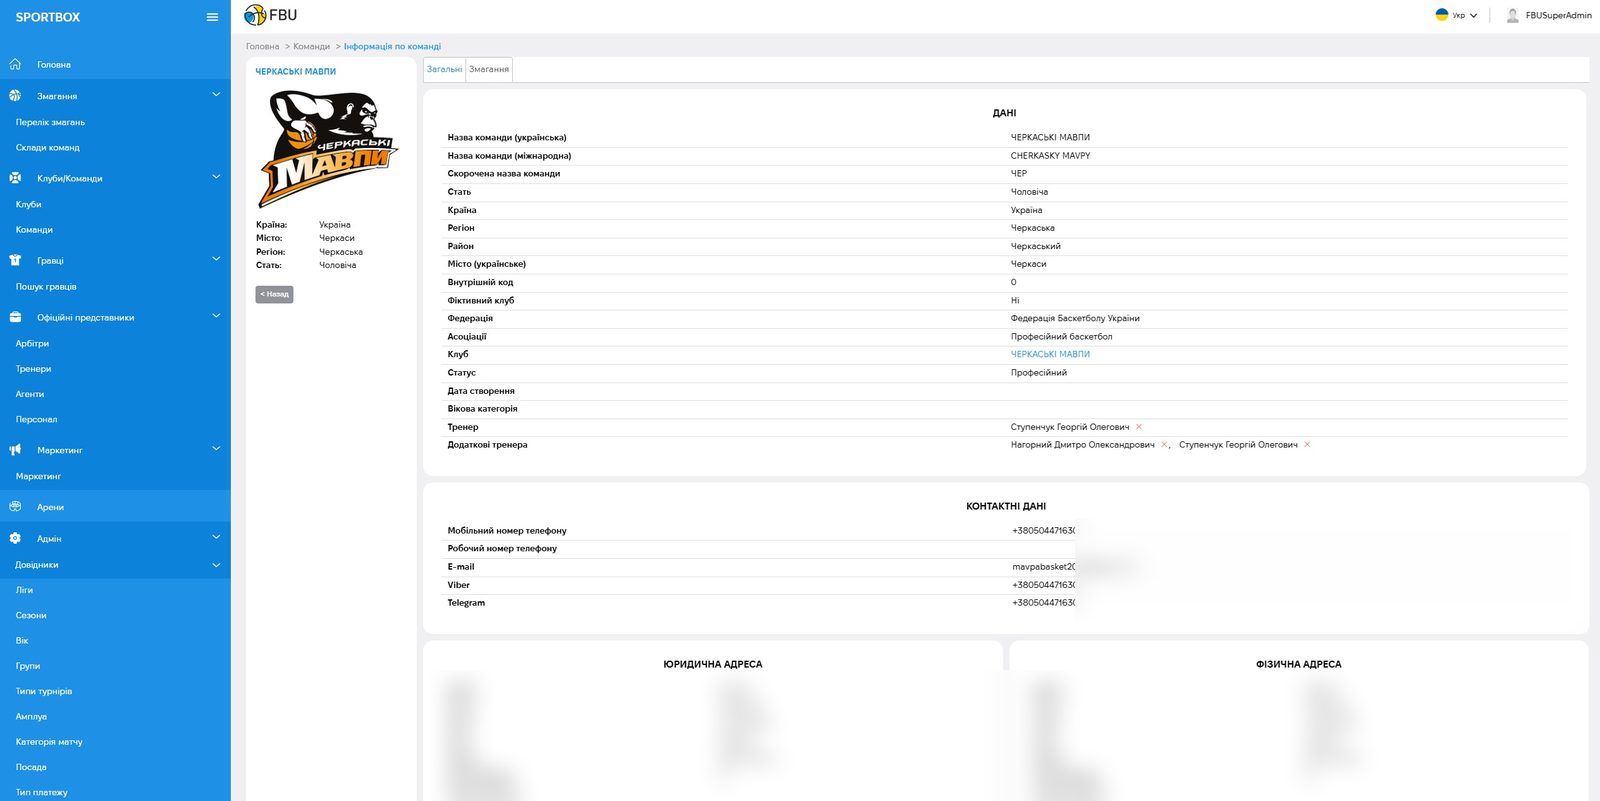Collapse the sidebar with the hamburger icon
This screenshot has height=801, width=1600.
[212, 17]
